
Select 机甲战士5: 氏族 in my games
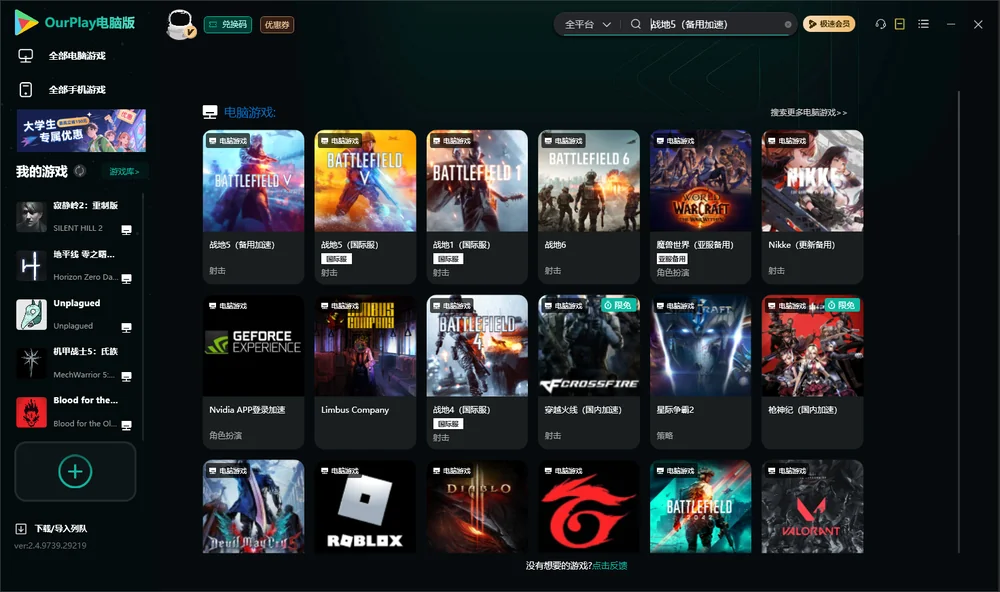pyautogui.click(x=75, y=363)
